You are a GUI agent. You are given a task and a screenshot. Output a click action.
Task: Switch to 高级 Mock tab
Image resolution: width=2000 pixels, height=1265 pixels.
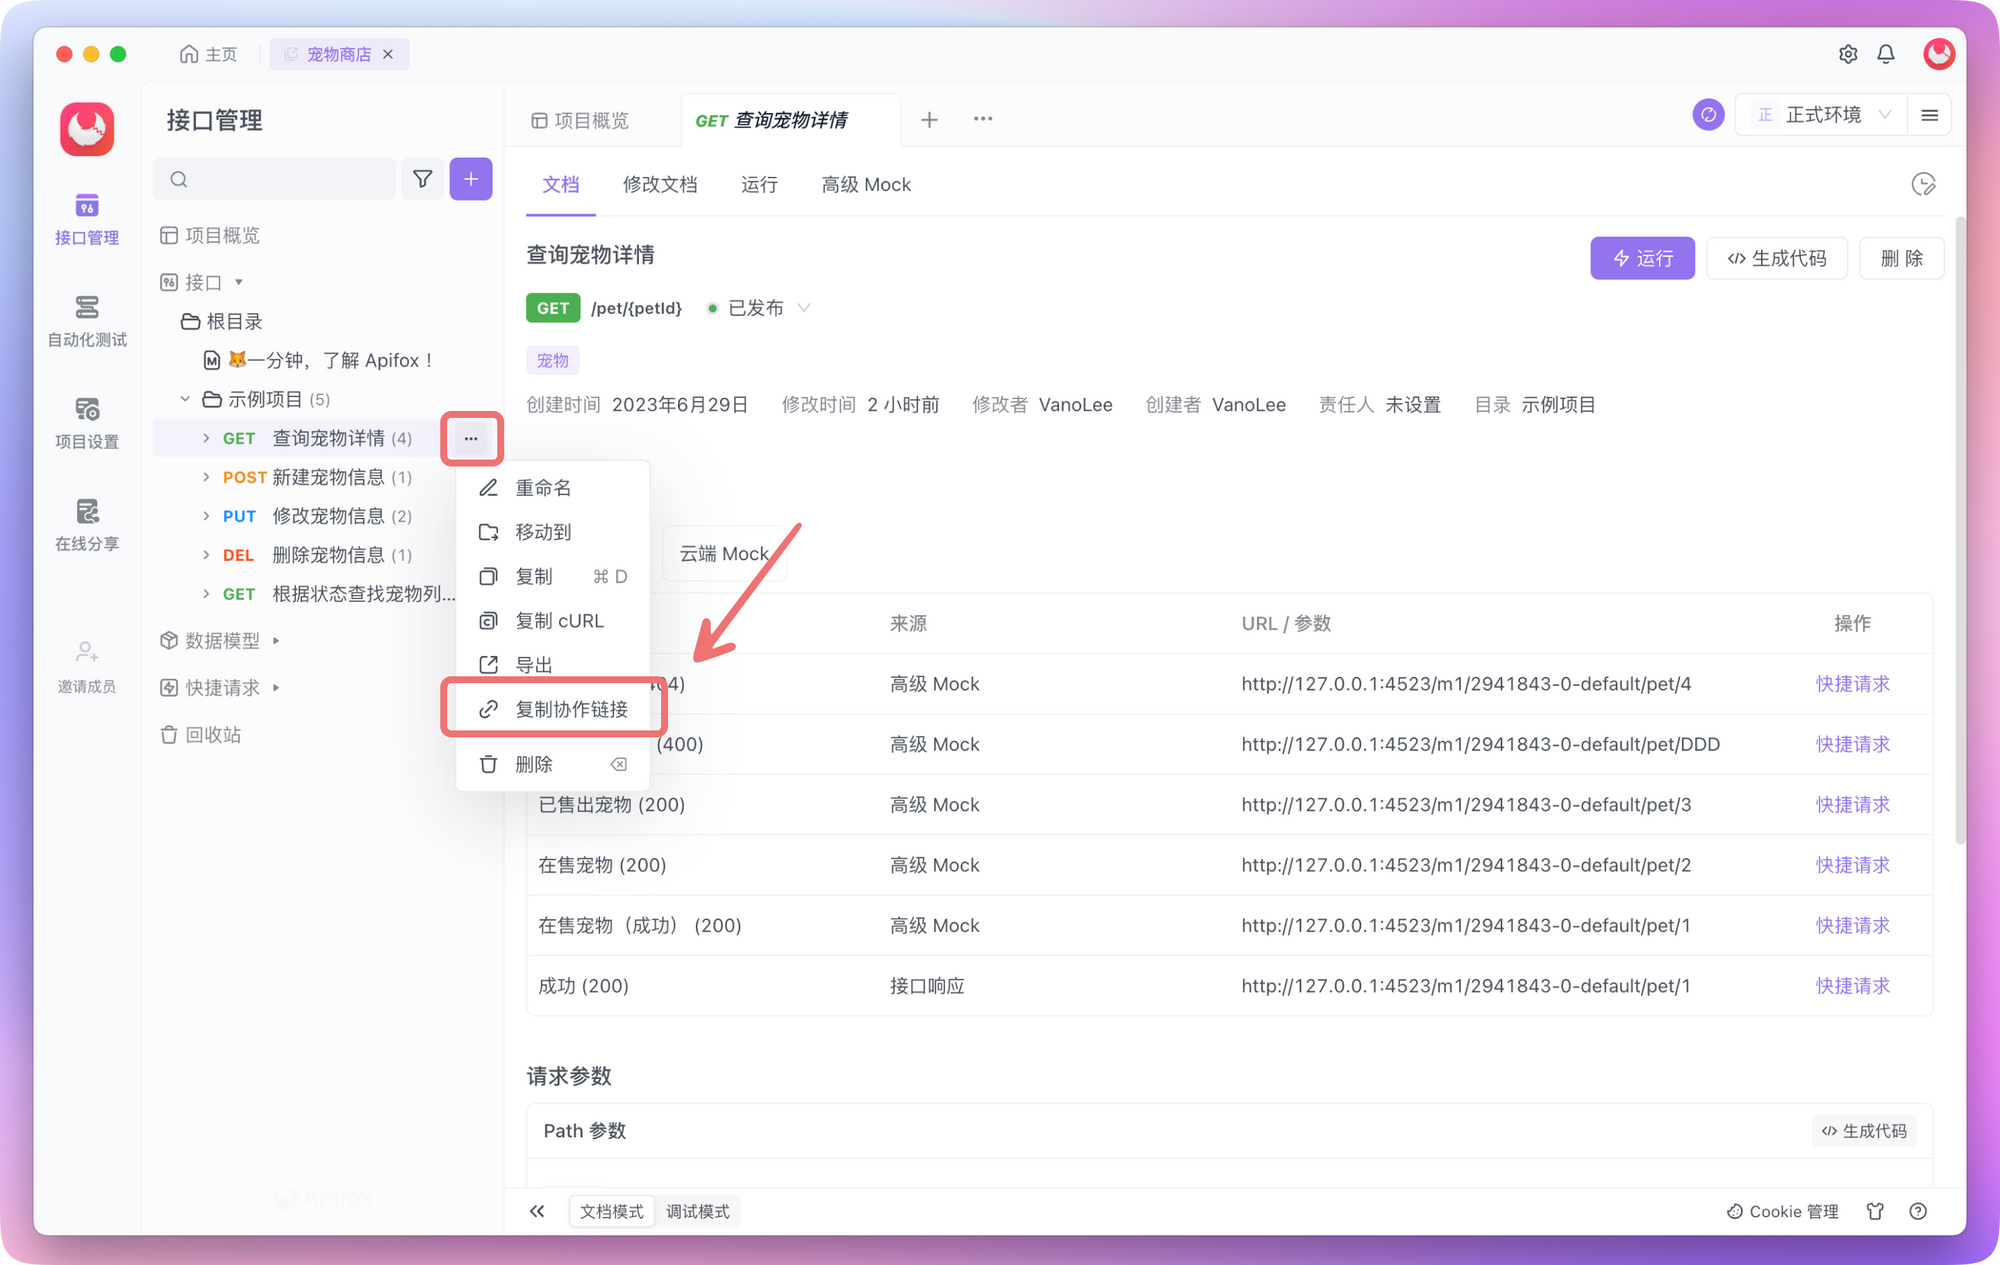(x=866, y=185)
